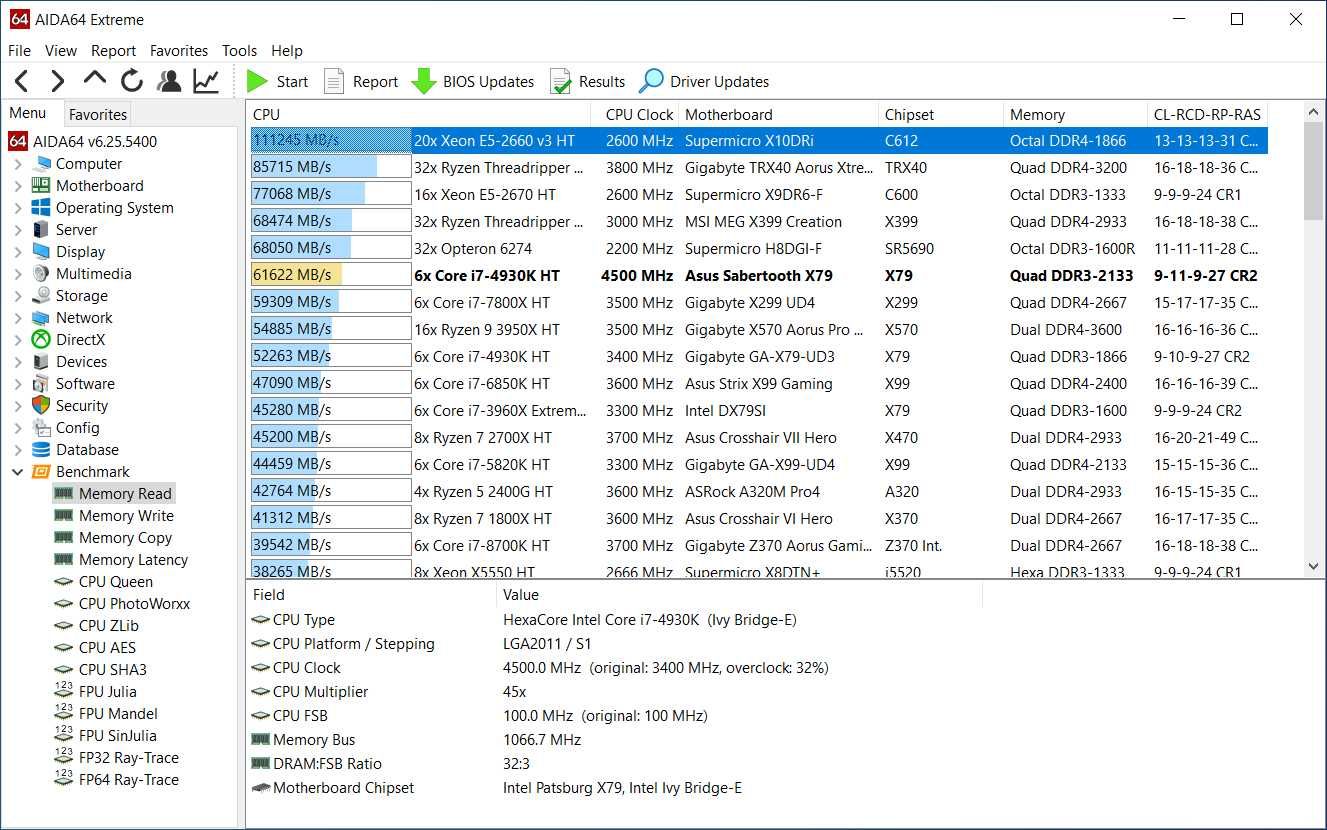Screen dimensions: 1327x830
Task: Sort by Memory column header
Action: (x=1075, y=114)
